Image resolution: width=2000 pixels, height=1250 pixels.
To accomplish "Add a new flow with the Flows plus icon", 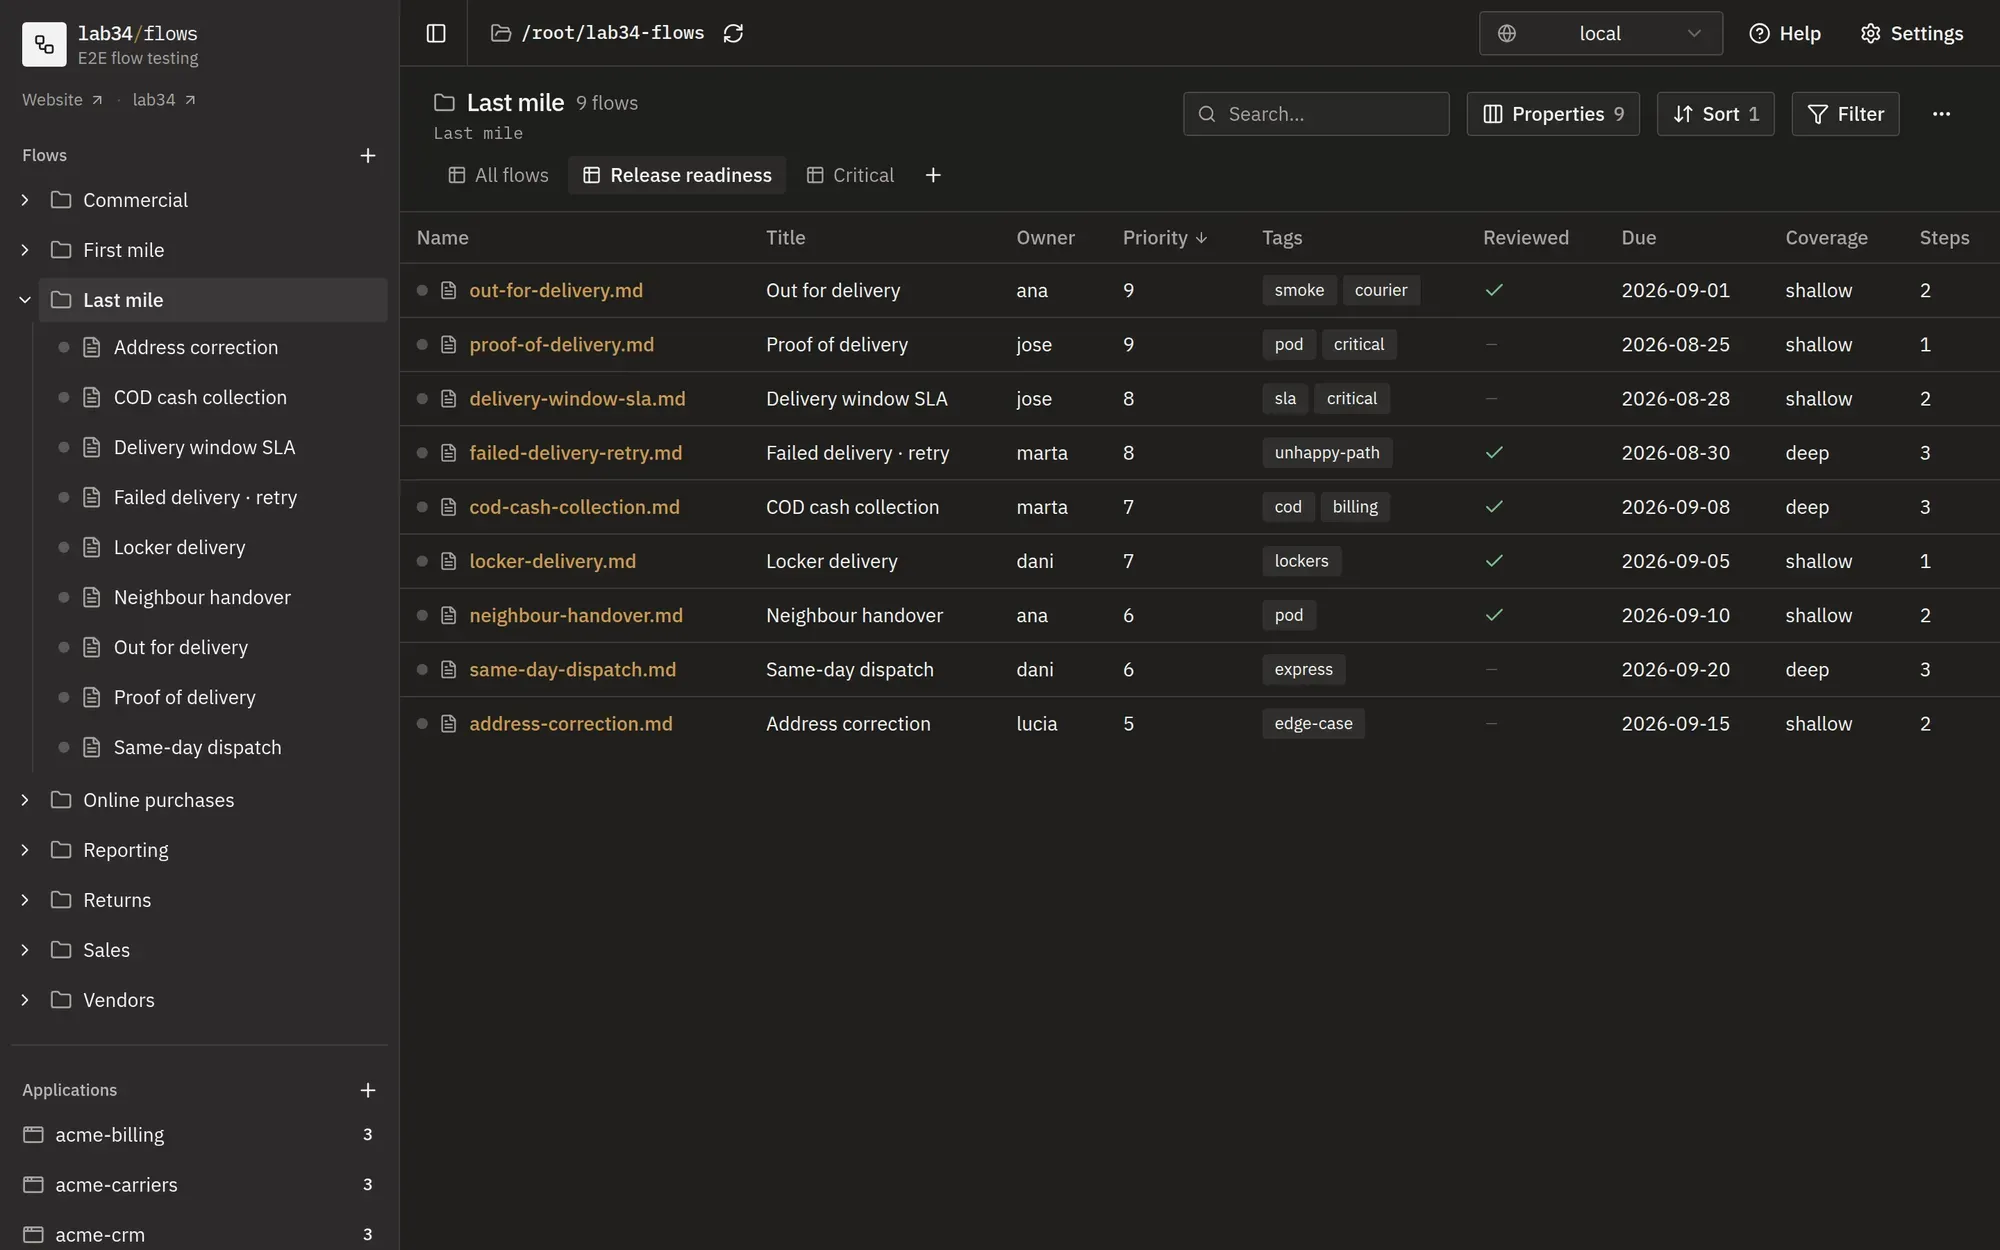I will [368, 155].
